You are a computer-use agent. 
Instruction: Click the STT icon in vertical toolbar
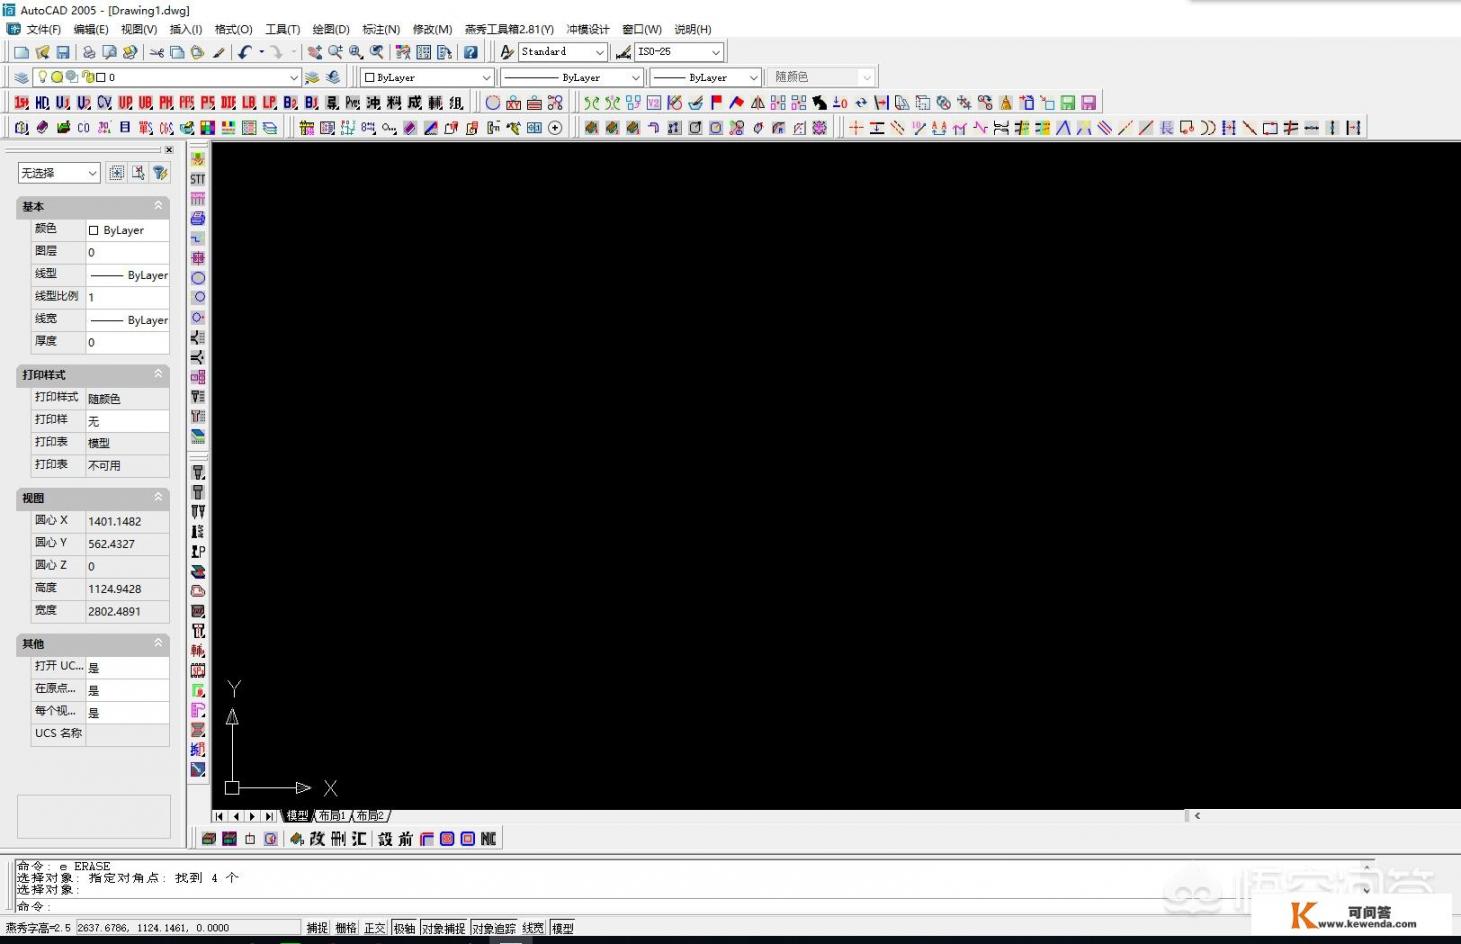coord(198,179)
